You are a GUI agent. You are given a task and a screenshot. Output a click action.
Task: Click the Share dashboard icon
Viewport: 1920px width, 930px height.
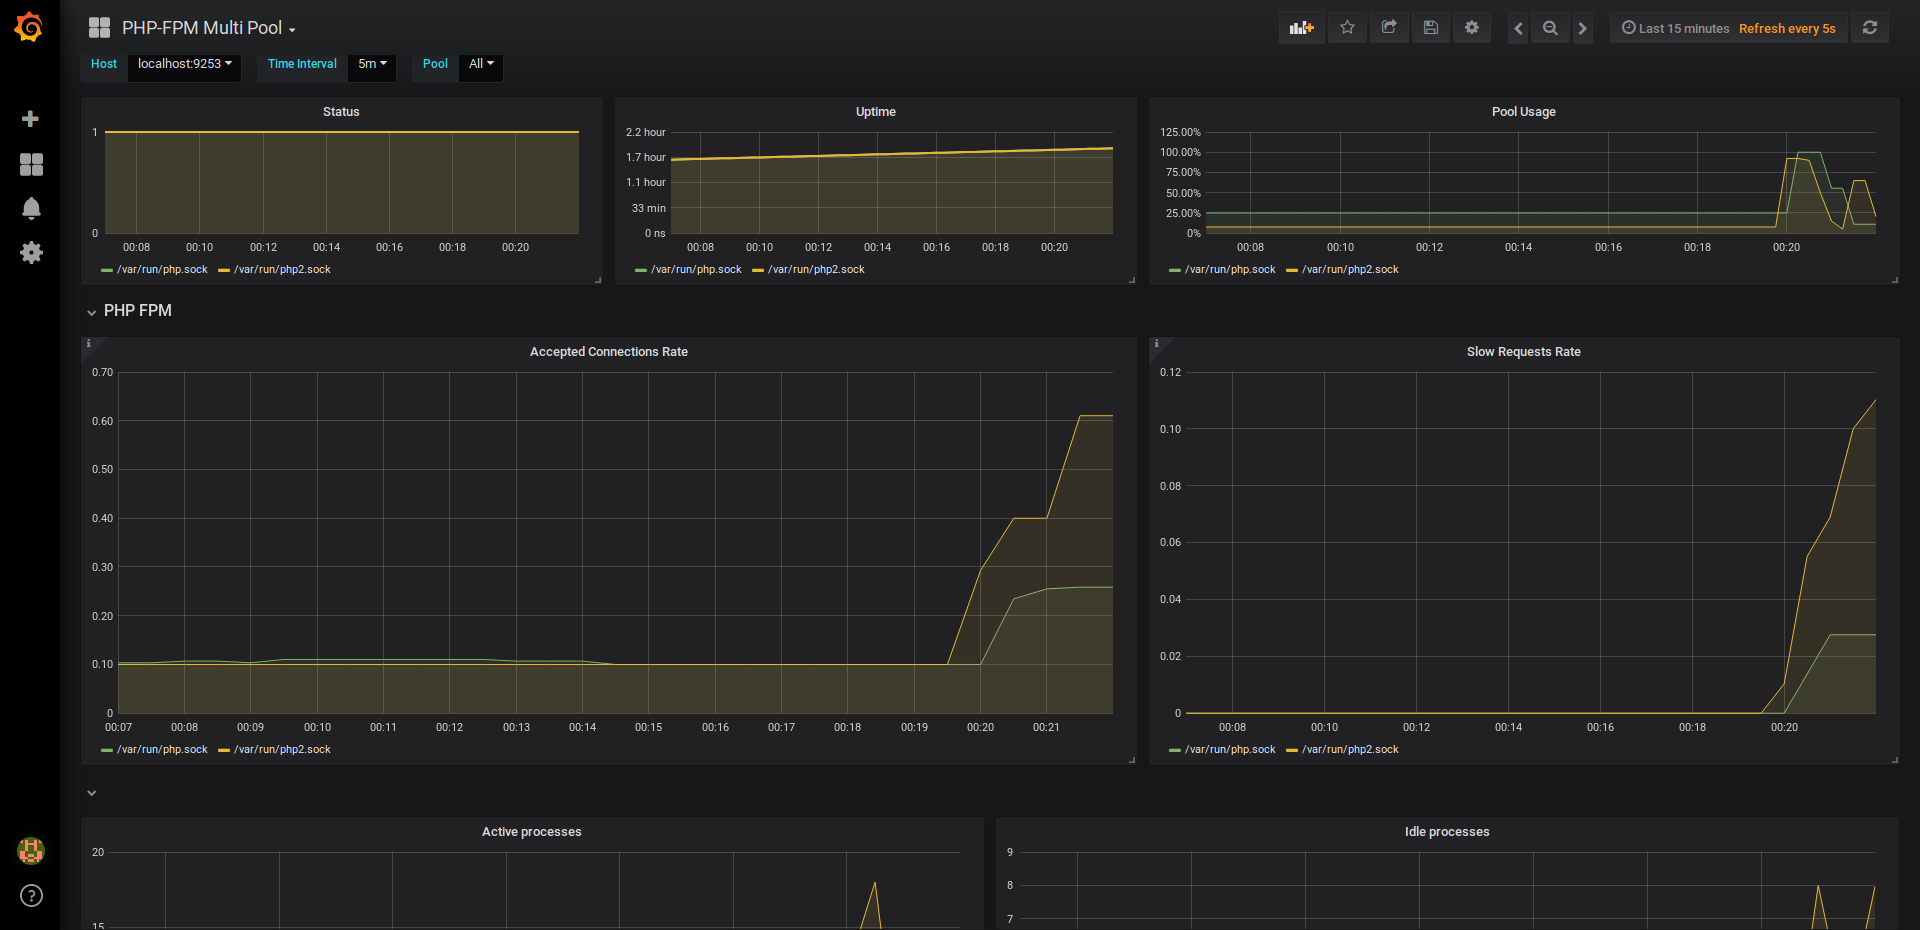pos(1389,28)
